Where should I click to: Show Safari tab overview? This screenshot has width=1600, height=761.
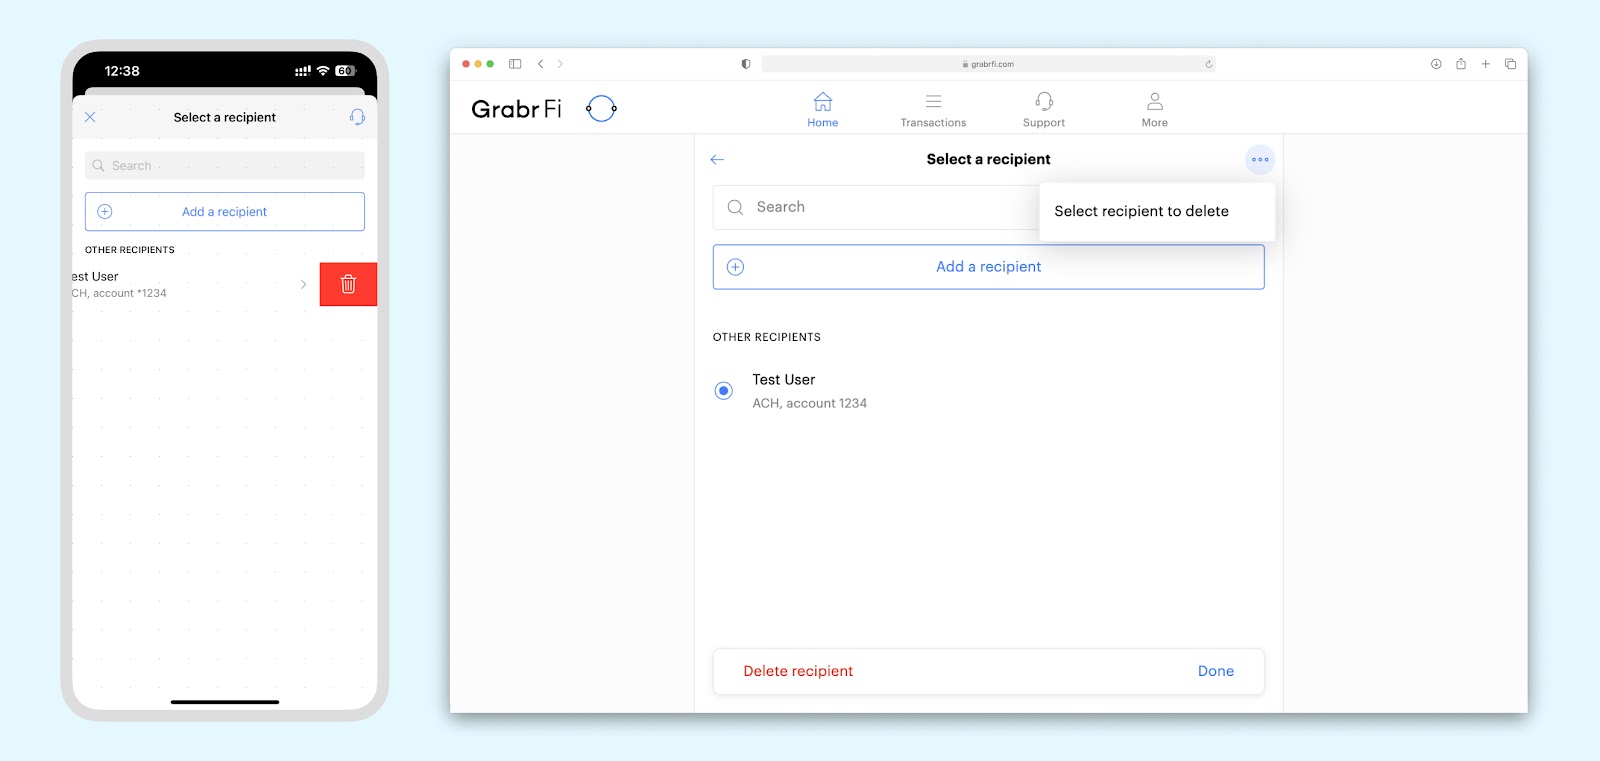[1510, 64]
